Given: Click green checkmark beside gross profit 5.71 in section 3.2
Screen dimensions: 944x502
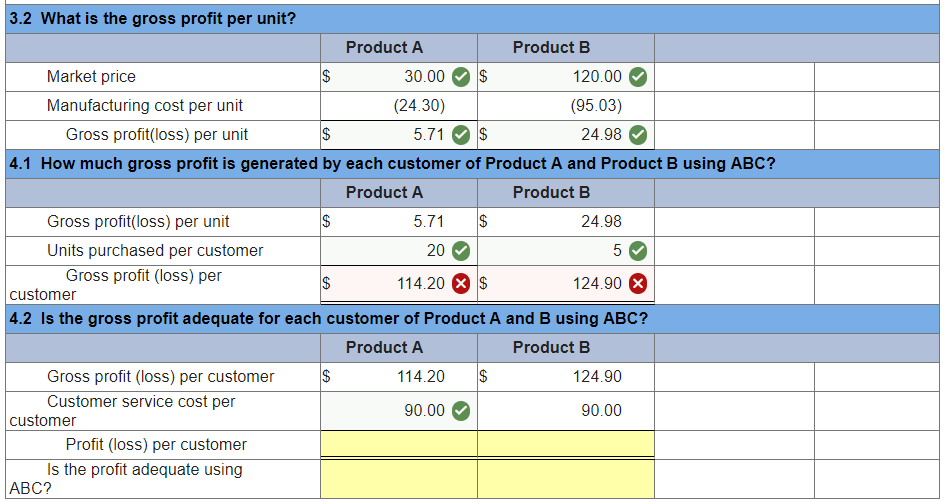Looking at the screenshot, I should pyautogui.click(x=461, y=135).
